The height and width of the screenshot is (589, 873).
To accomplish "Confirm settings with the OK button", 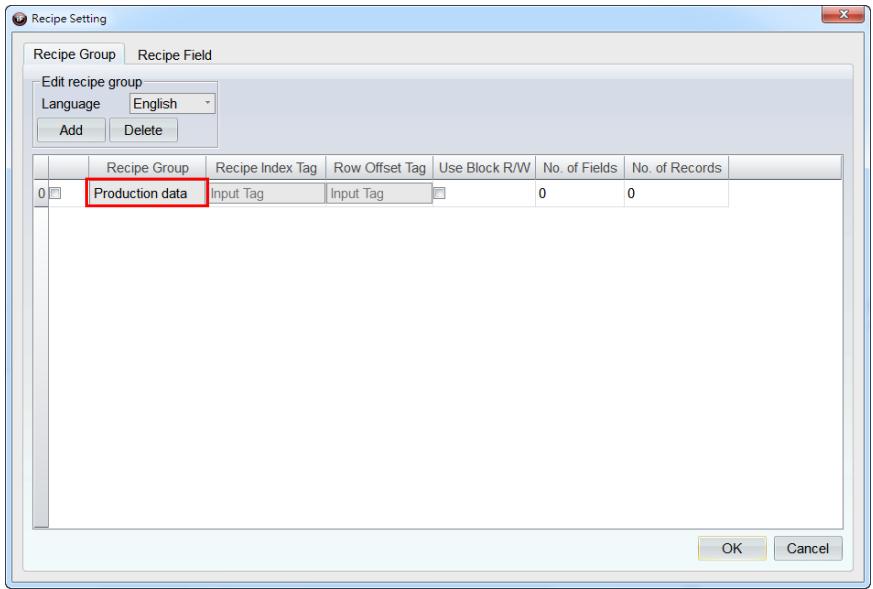I will pos(732,548).
